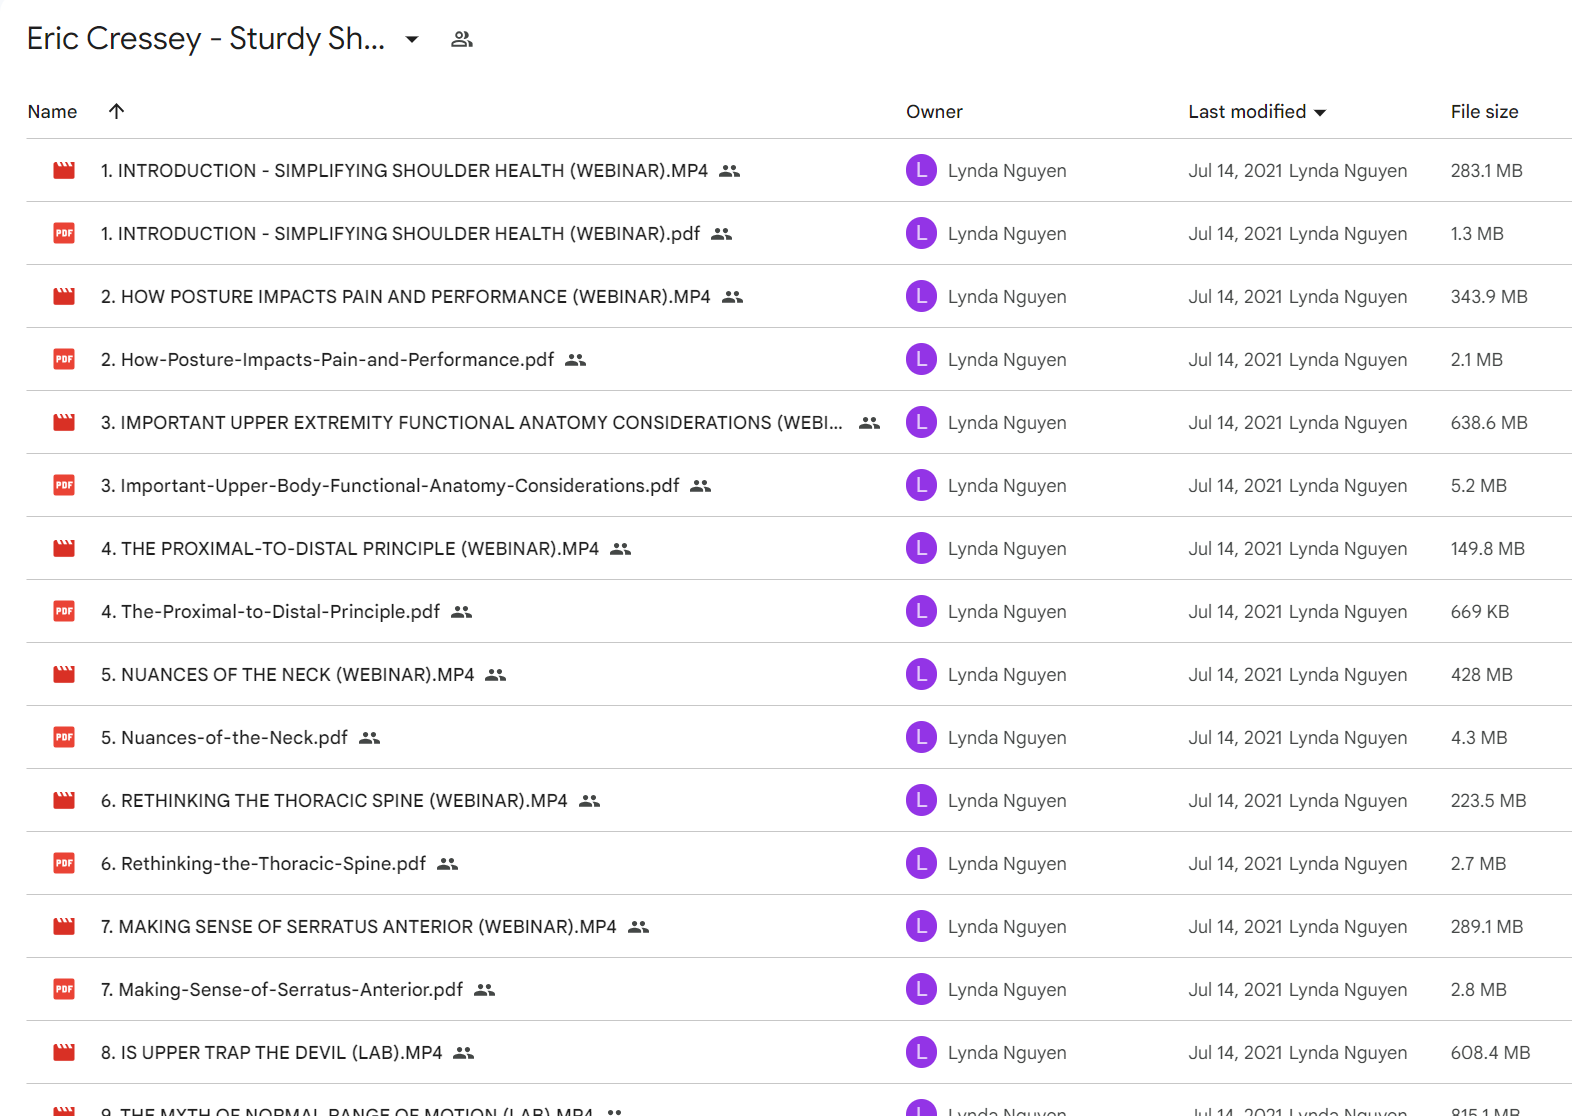The width and height of the screenshot is (1572, 1116).
Task: Click video icon for 1. Introduction MP4
Action: [64, 171]
